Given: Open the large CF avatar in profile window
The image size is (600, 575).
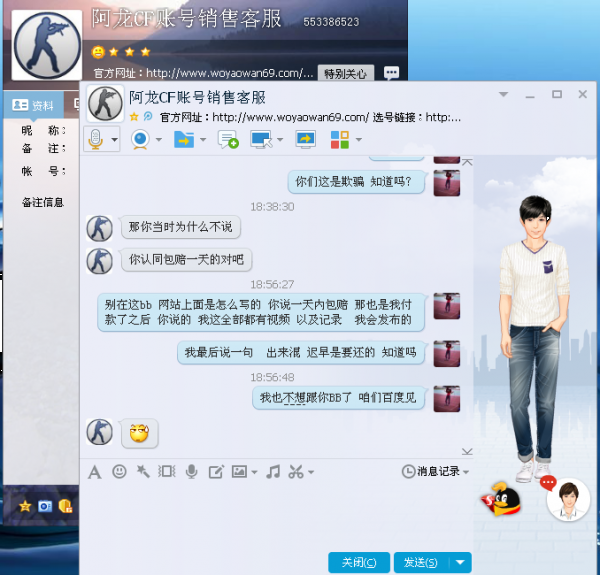Looking at the screenshot, I should 47,45.
